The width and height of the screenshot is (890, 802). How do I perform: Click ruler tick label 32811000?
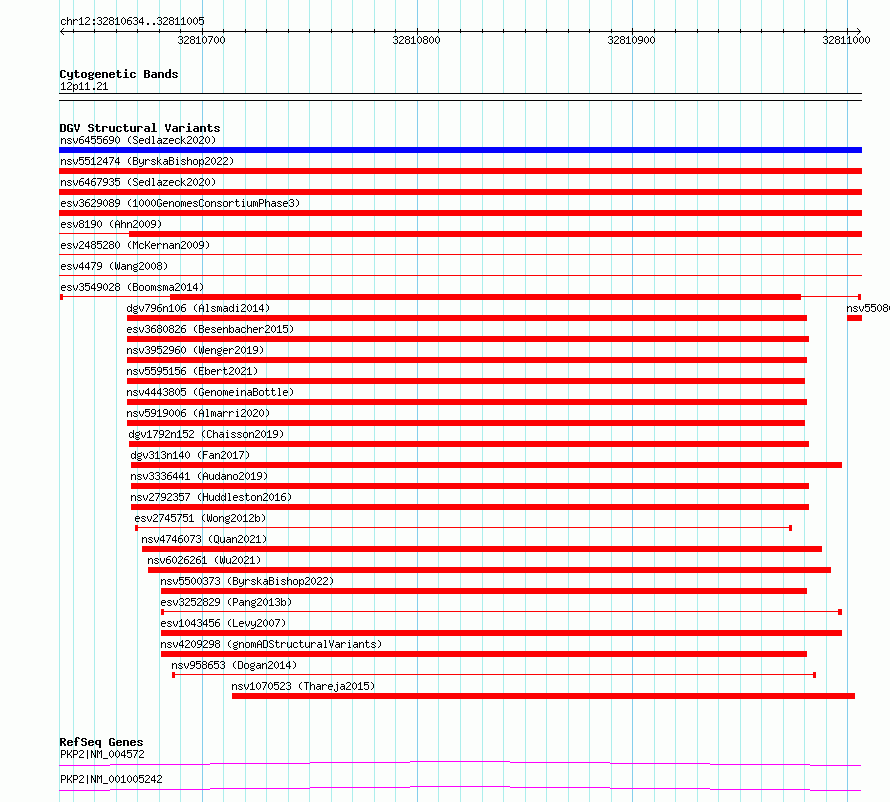846,40
